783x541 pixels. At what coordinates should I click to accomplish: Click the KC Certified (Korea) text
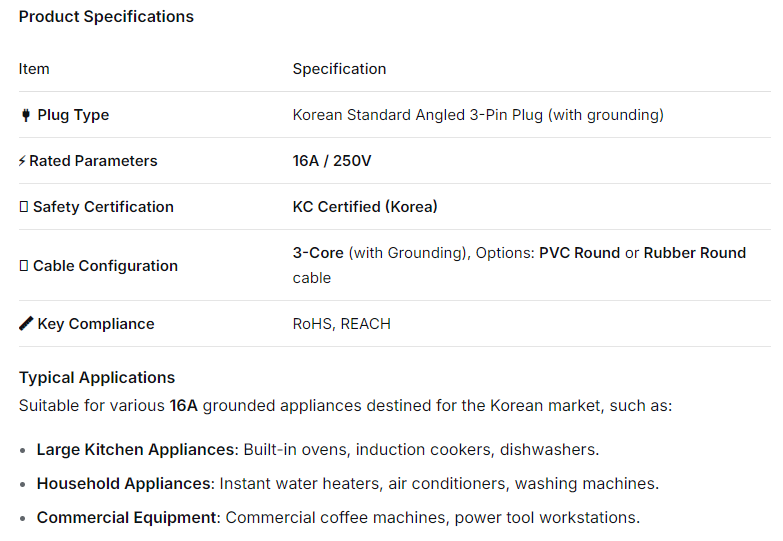click(365, 207)
